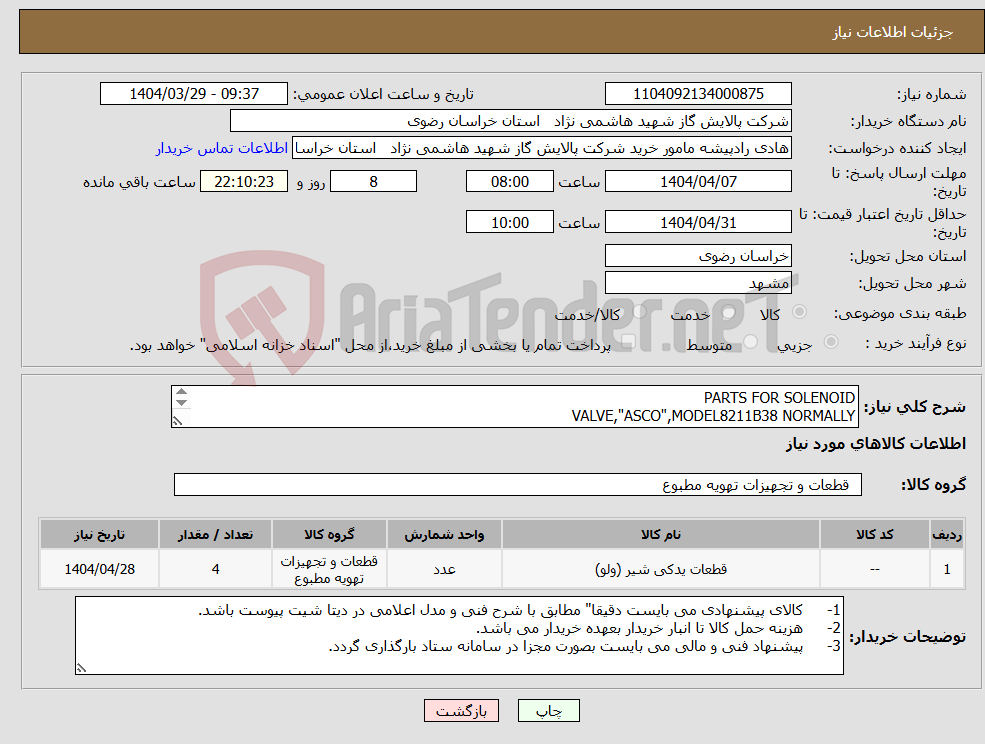Click the row number cell 1
This screenshot has width=985, height=744.
(x=947, y=569)
